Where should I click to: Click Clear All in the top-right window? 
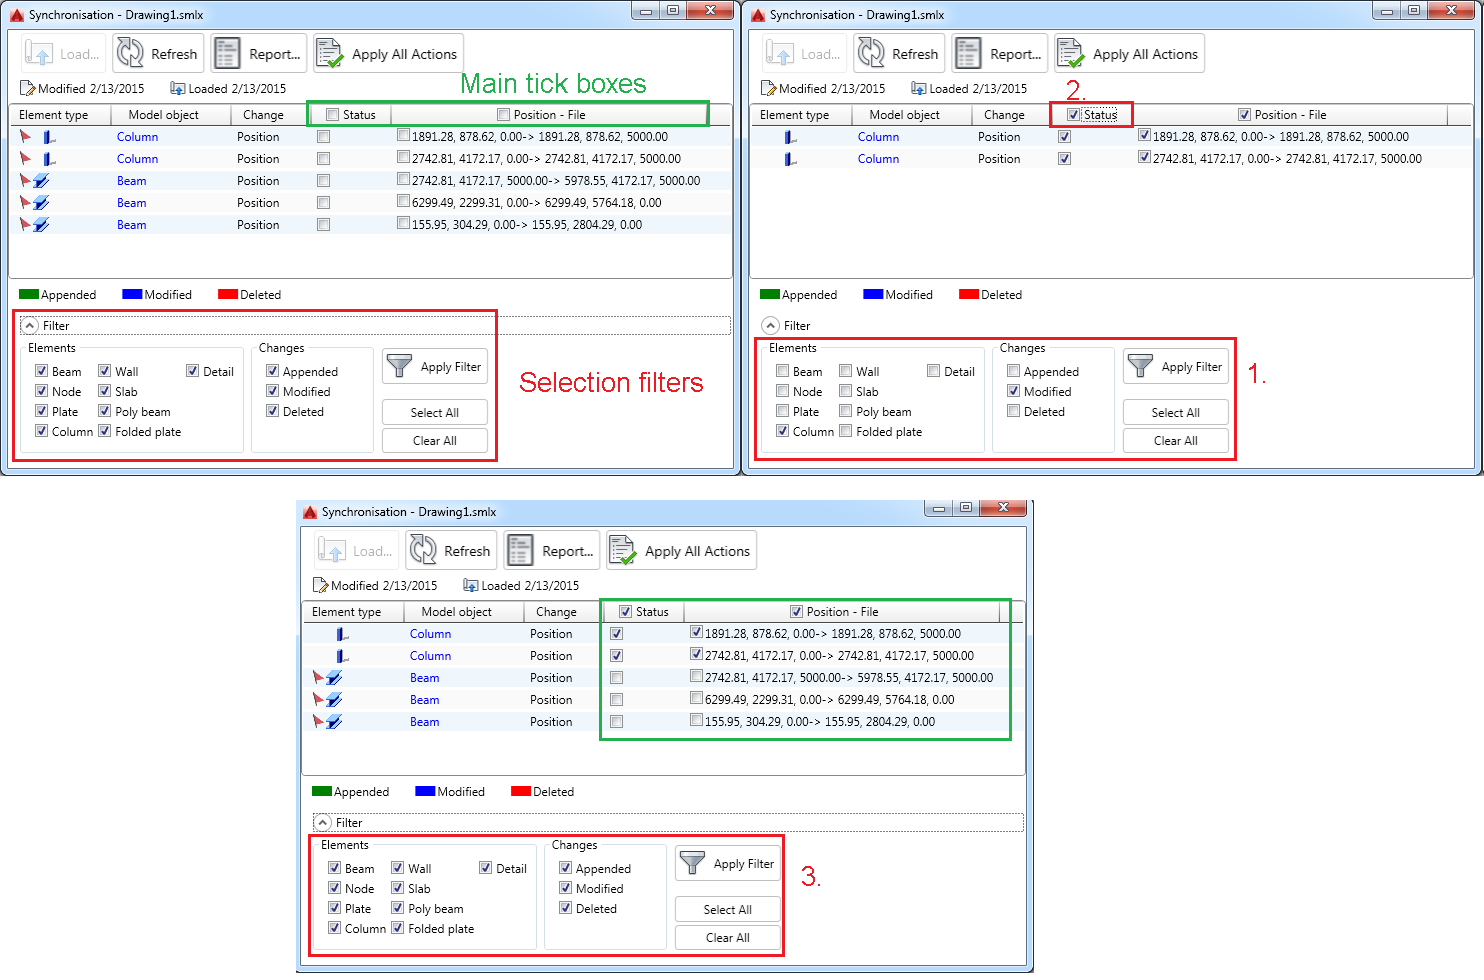coord(1176,441)
